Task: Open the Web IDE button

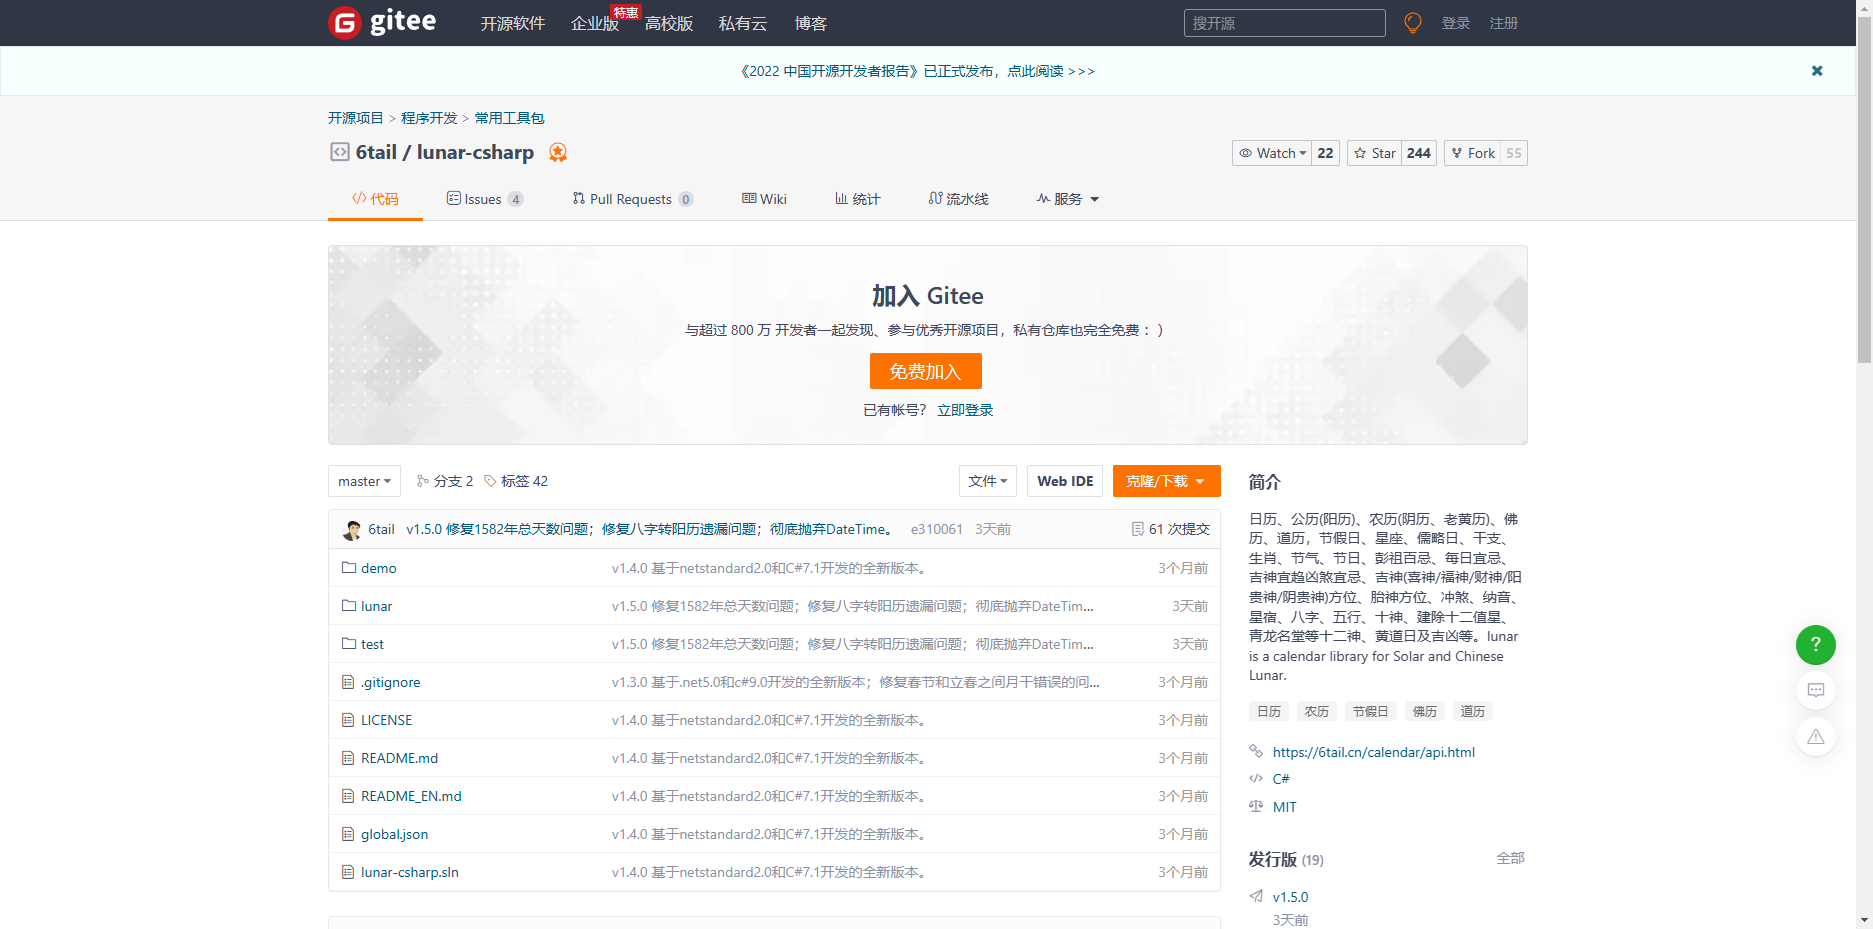Action: point(1065,481)
